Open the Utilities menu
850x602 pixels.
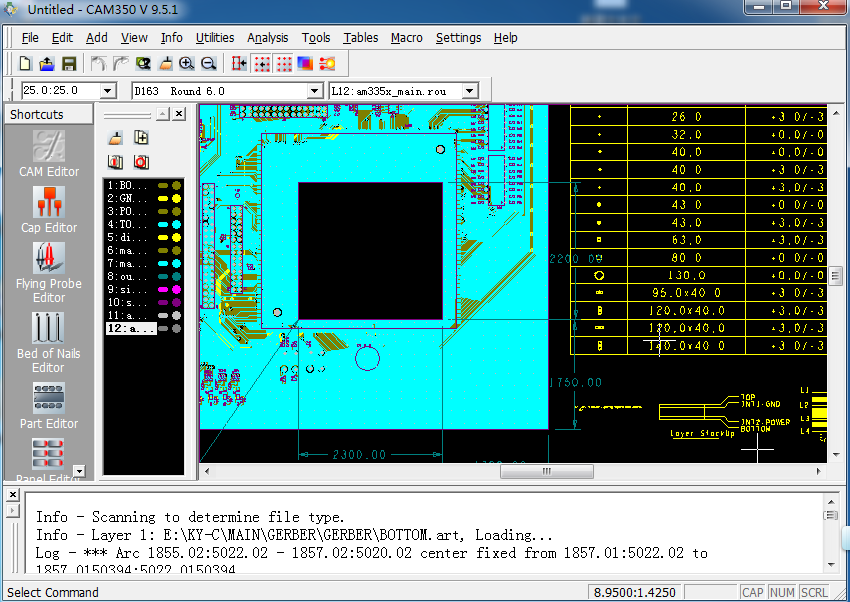coord(215,38)
